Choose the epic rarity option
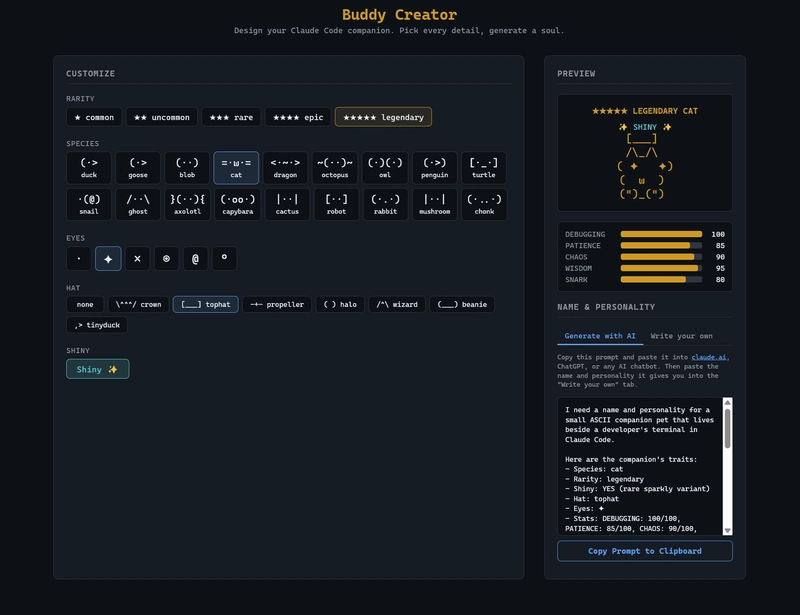The width and height of the screenshot is (800, 615). click(298, 117)
